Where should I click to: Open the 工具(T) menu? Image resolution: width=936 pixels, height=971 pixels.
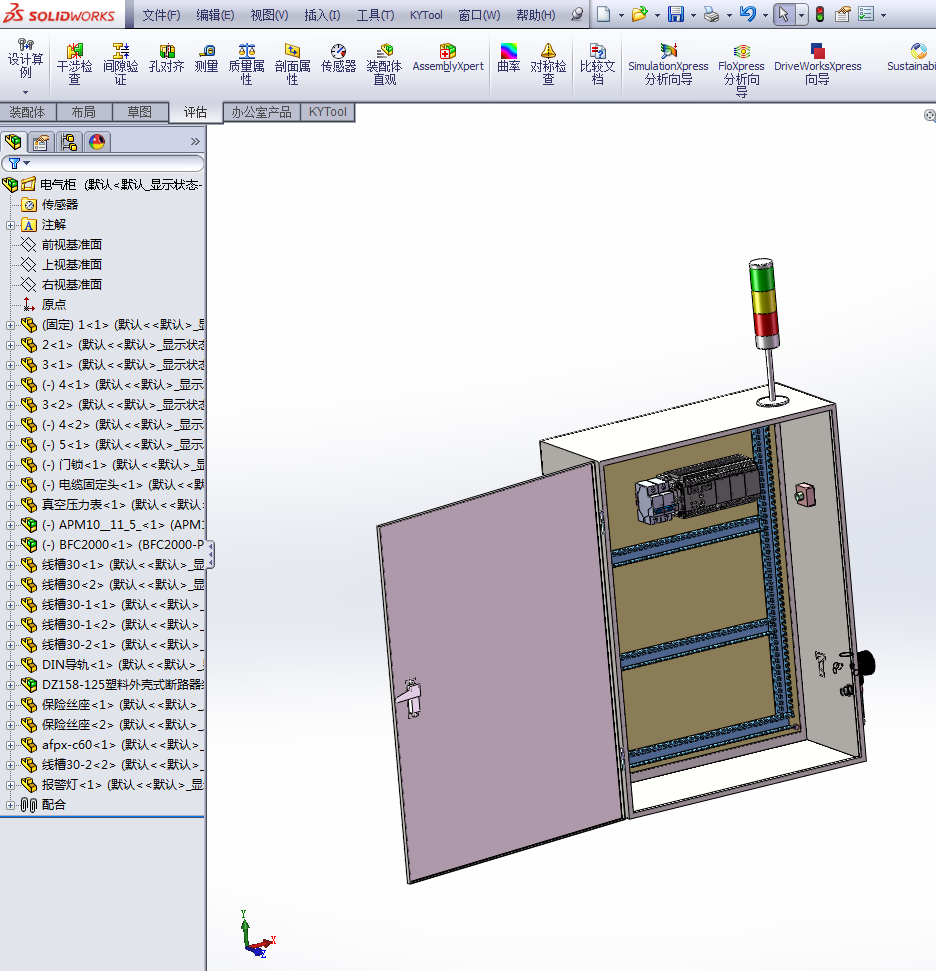point(375,15)
